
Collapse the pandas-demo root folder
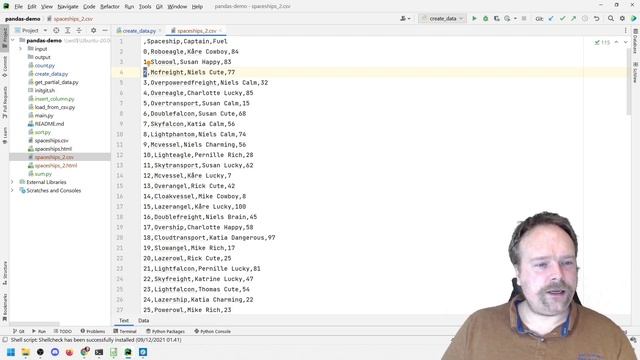(x=13, y=40)
